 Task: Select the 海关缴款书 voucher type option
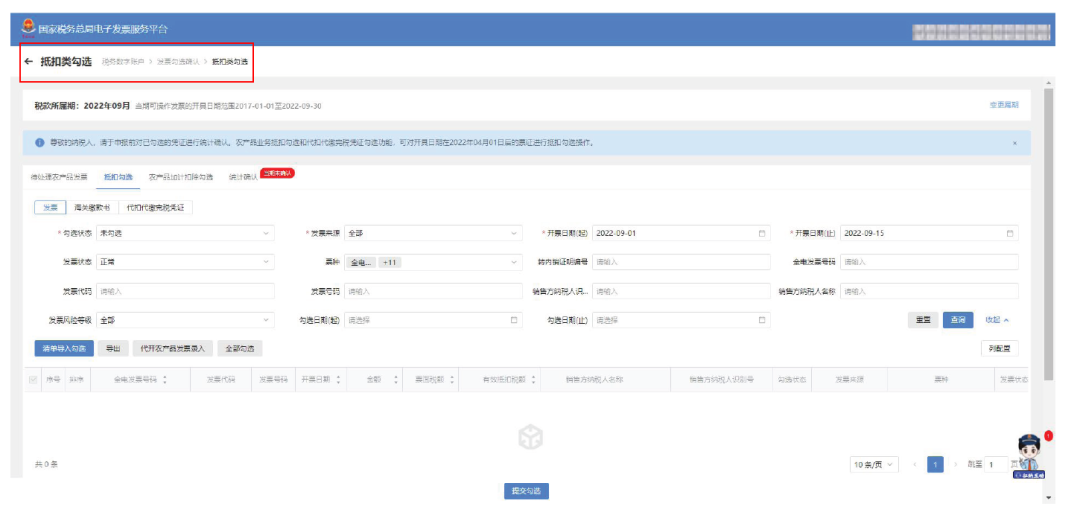(x=92, y=207)
